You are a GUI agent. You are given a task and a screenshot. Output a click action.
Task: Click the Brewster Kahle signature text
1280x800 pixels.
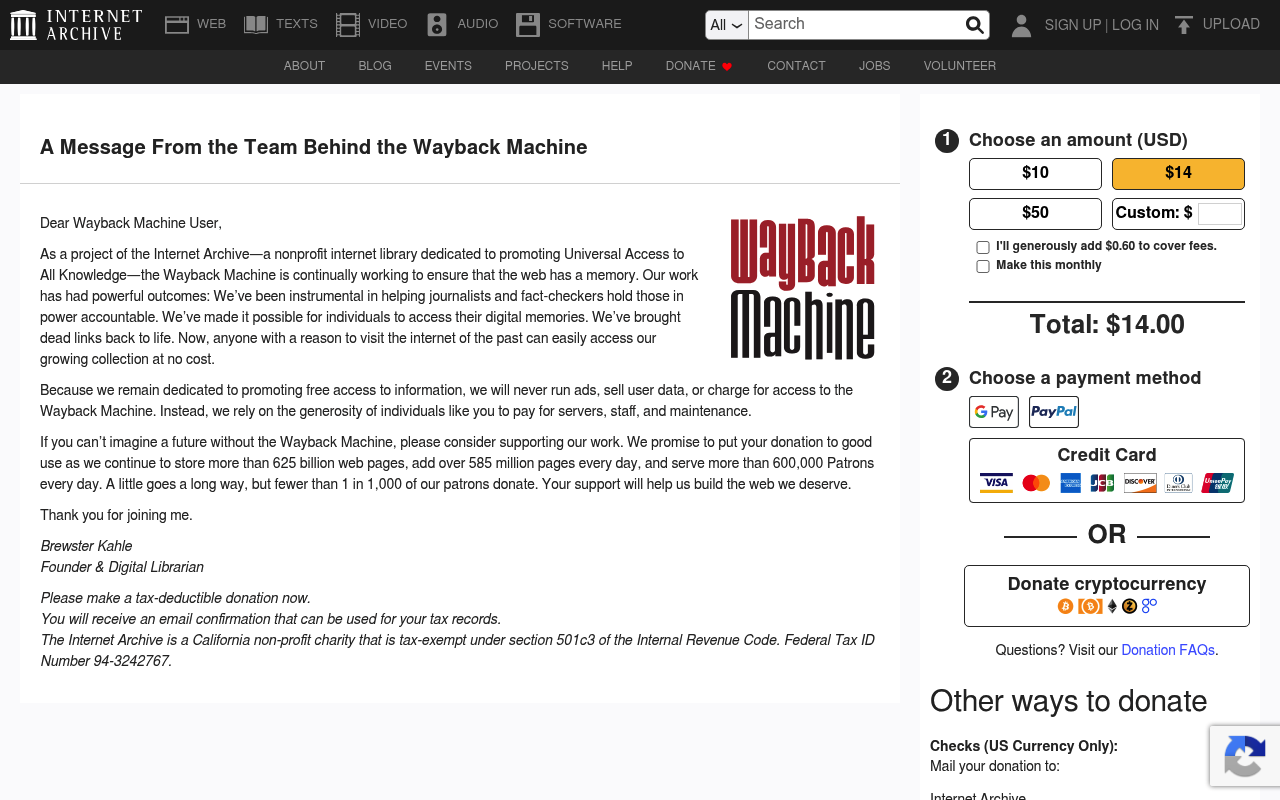(86, 546)
